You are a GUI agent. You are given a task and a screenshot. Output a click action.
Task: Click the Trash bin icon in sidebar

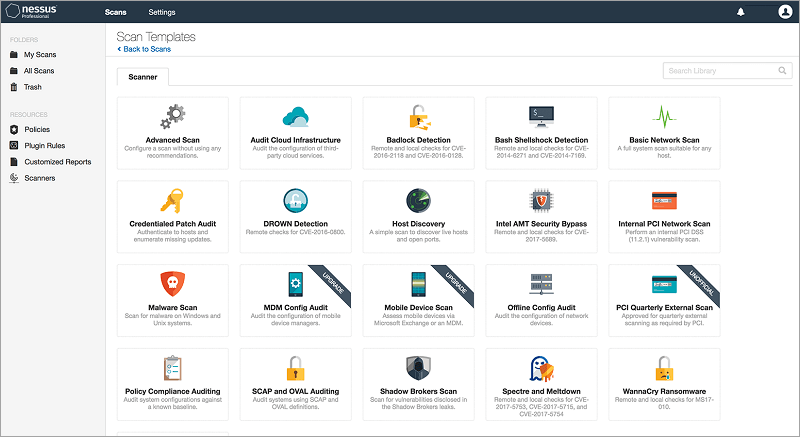(x=14, y=87)
